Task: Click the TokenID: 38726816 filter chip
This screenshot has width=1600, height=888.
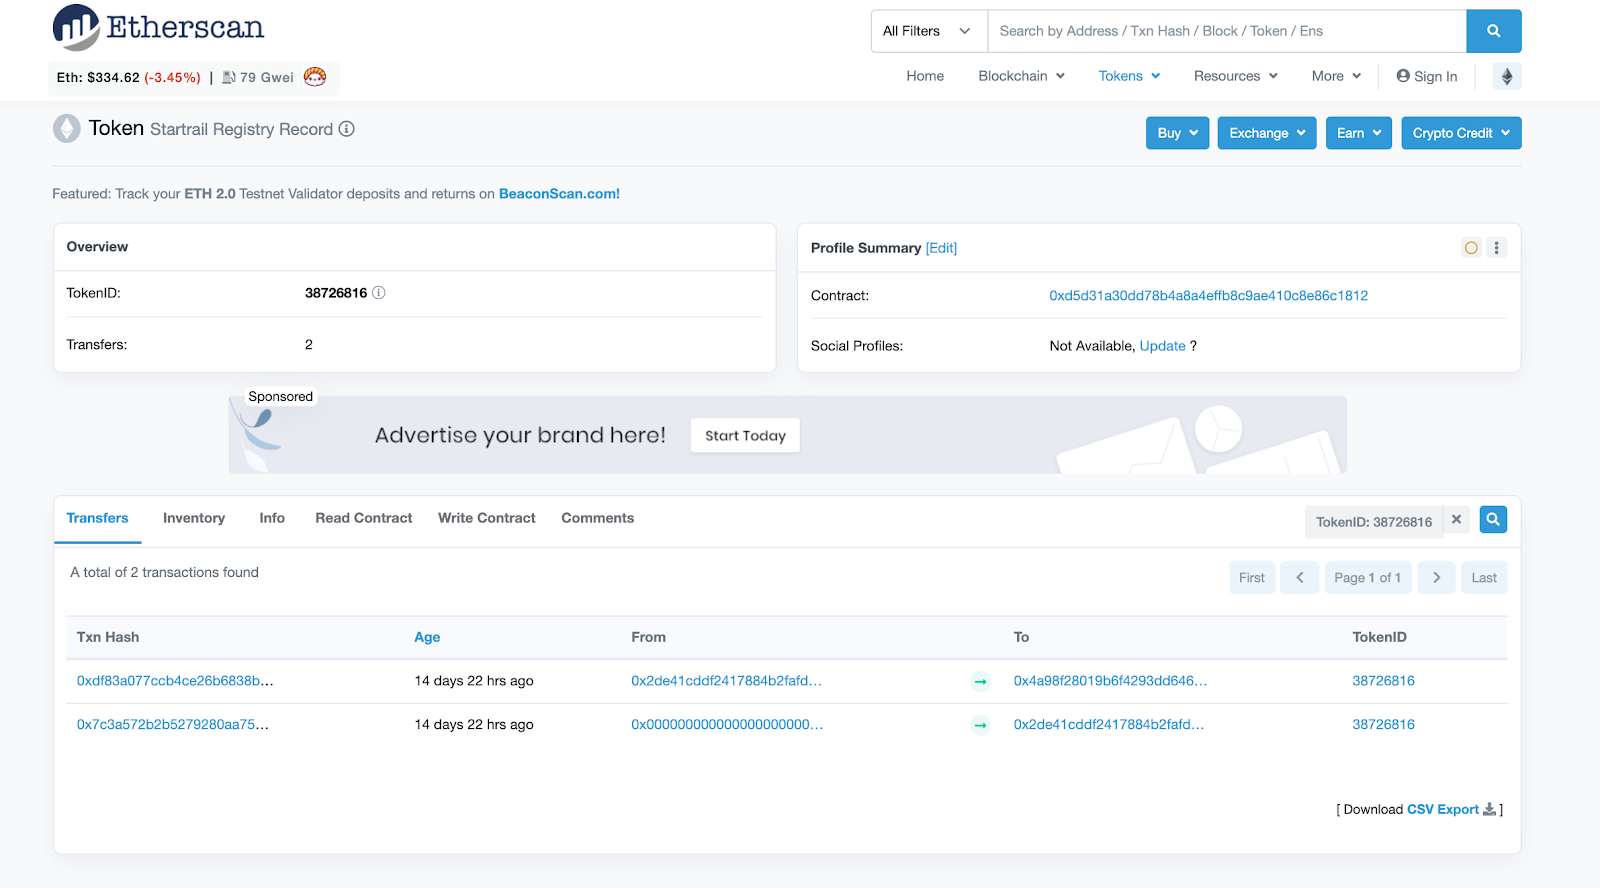Action: [x=1374, y=522]
